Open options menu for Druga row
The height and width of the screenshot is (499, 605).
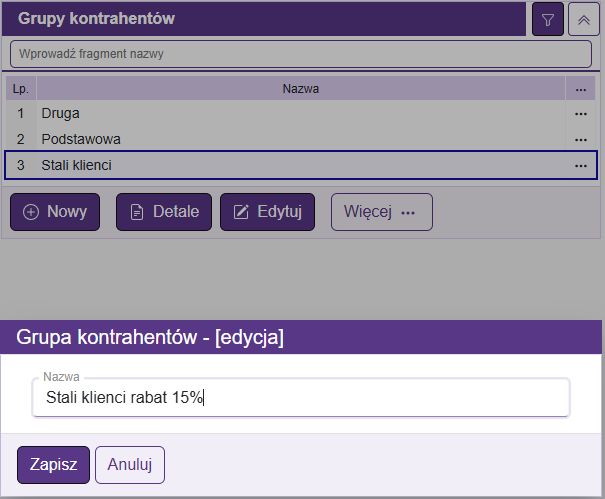point(580,113)
